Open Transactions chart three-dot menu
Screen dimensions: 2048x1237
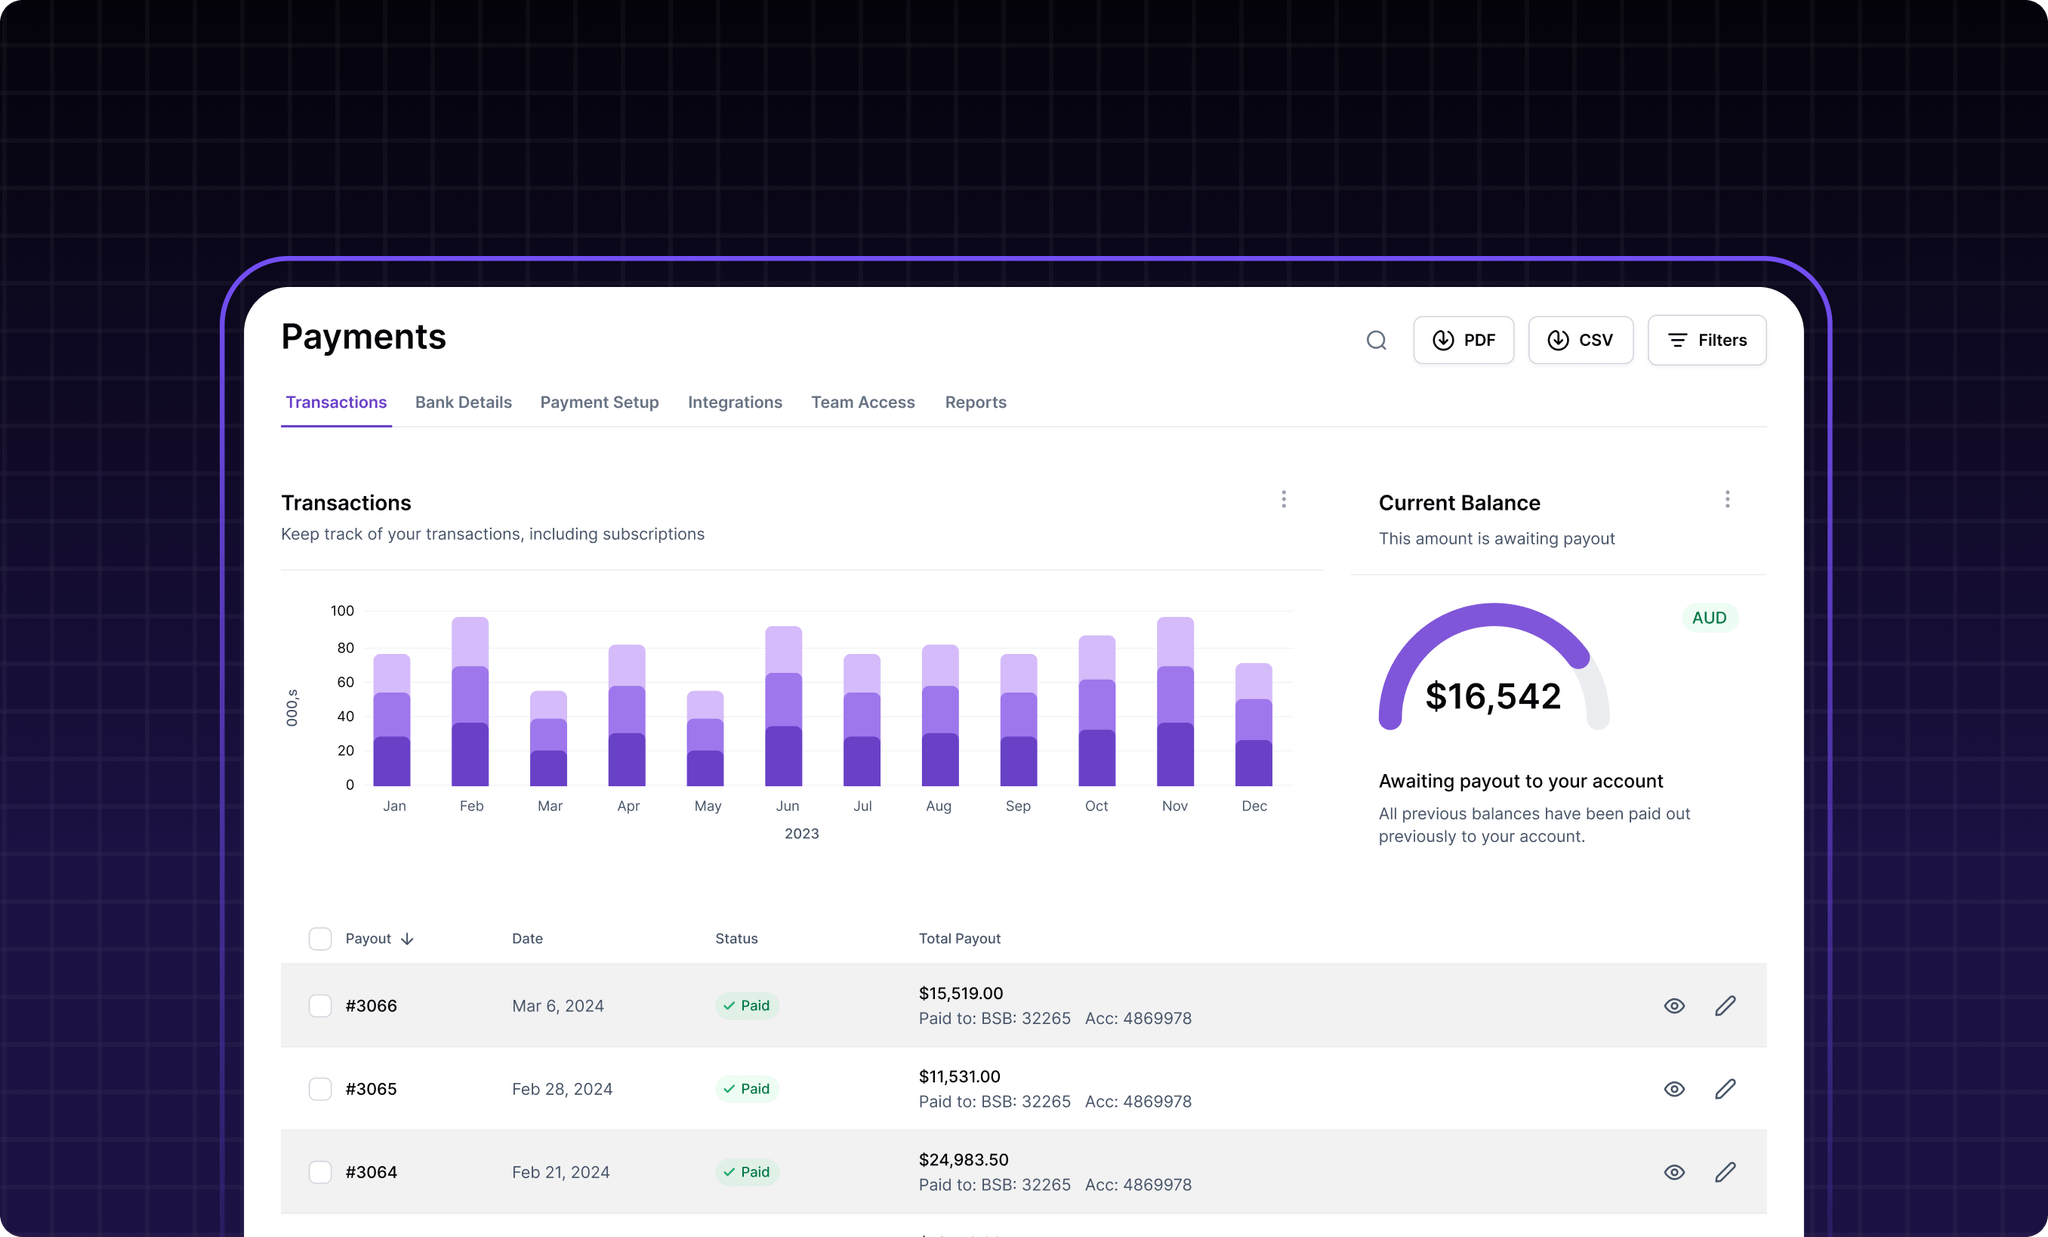(1284, 499)
